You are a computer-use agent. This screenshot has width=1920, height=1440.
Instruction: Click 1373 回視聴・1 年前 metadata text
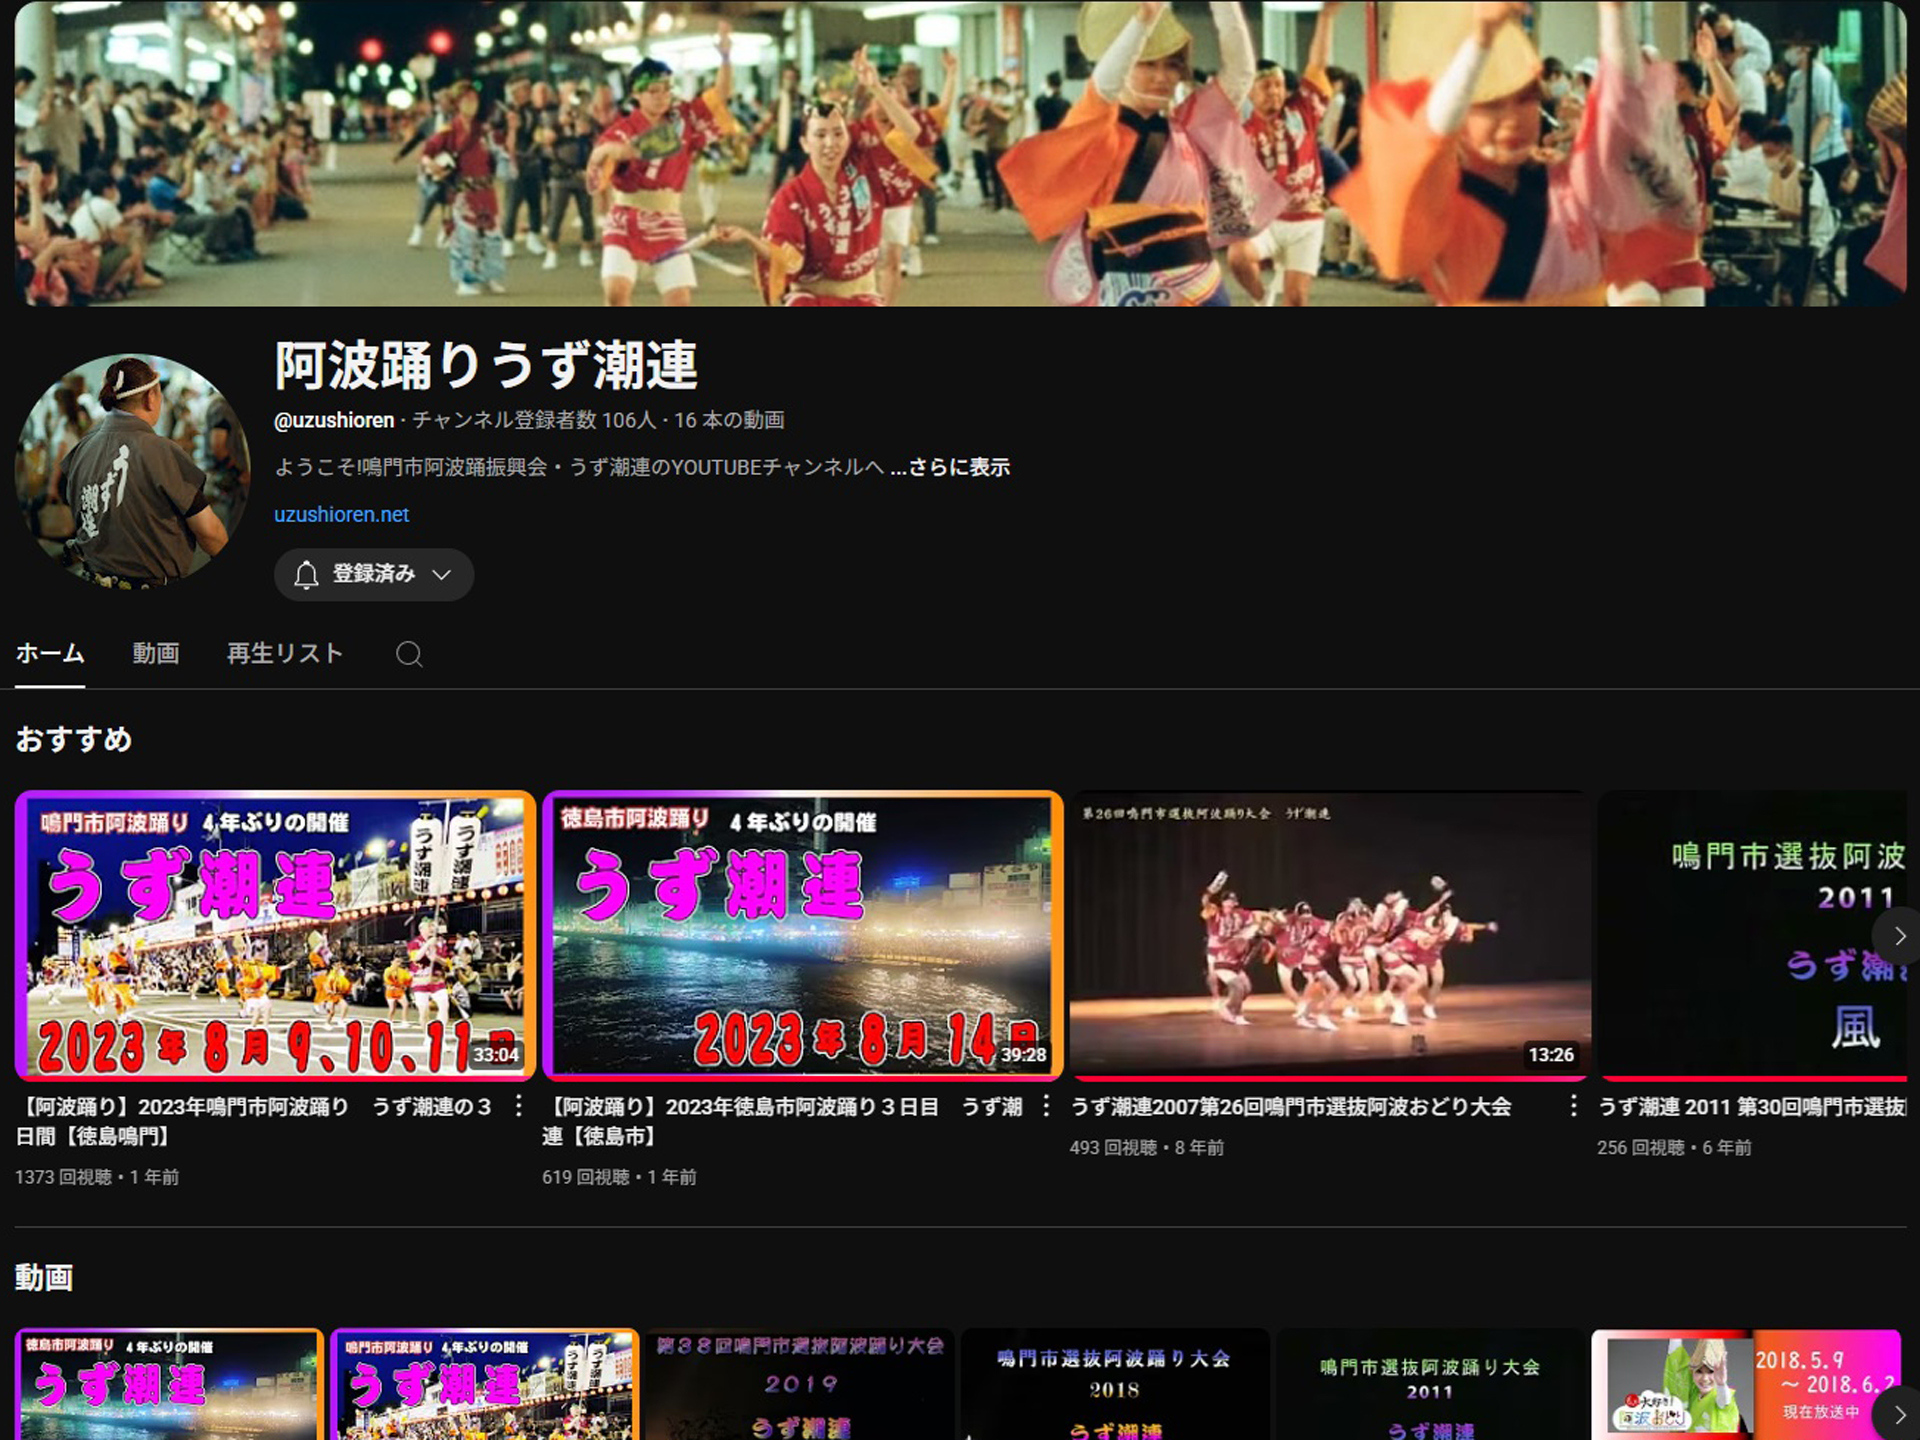[97, 1177]
